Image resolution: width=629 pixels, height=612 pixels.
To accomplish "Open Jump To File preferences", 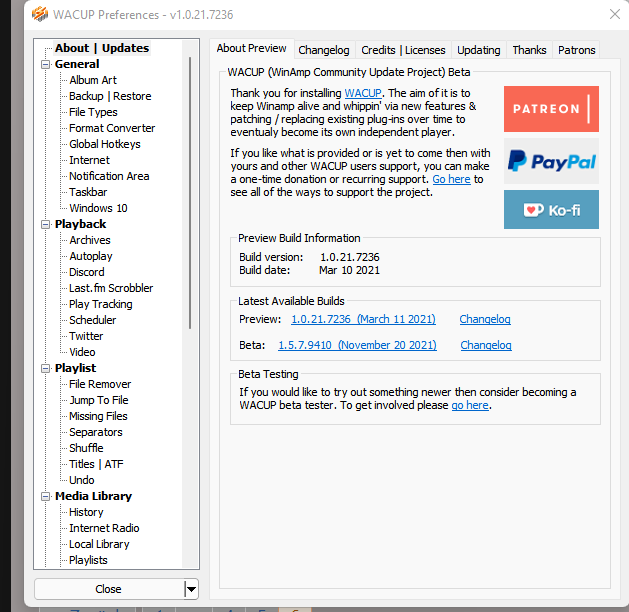I will (99, 400).
